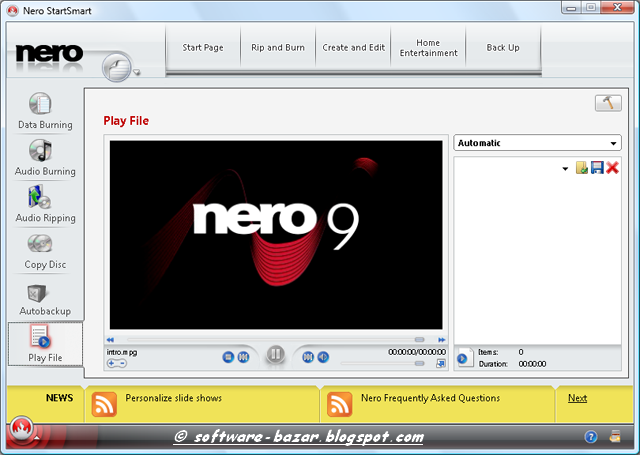
Task: Click the Stop playback button
Action: pos(228,357)
